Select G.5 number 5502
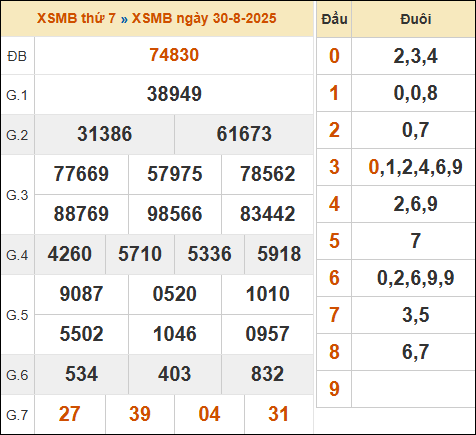 pyautogui.click(x=81, y=334)
